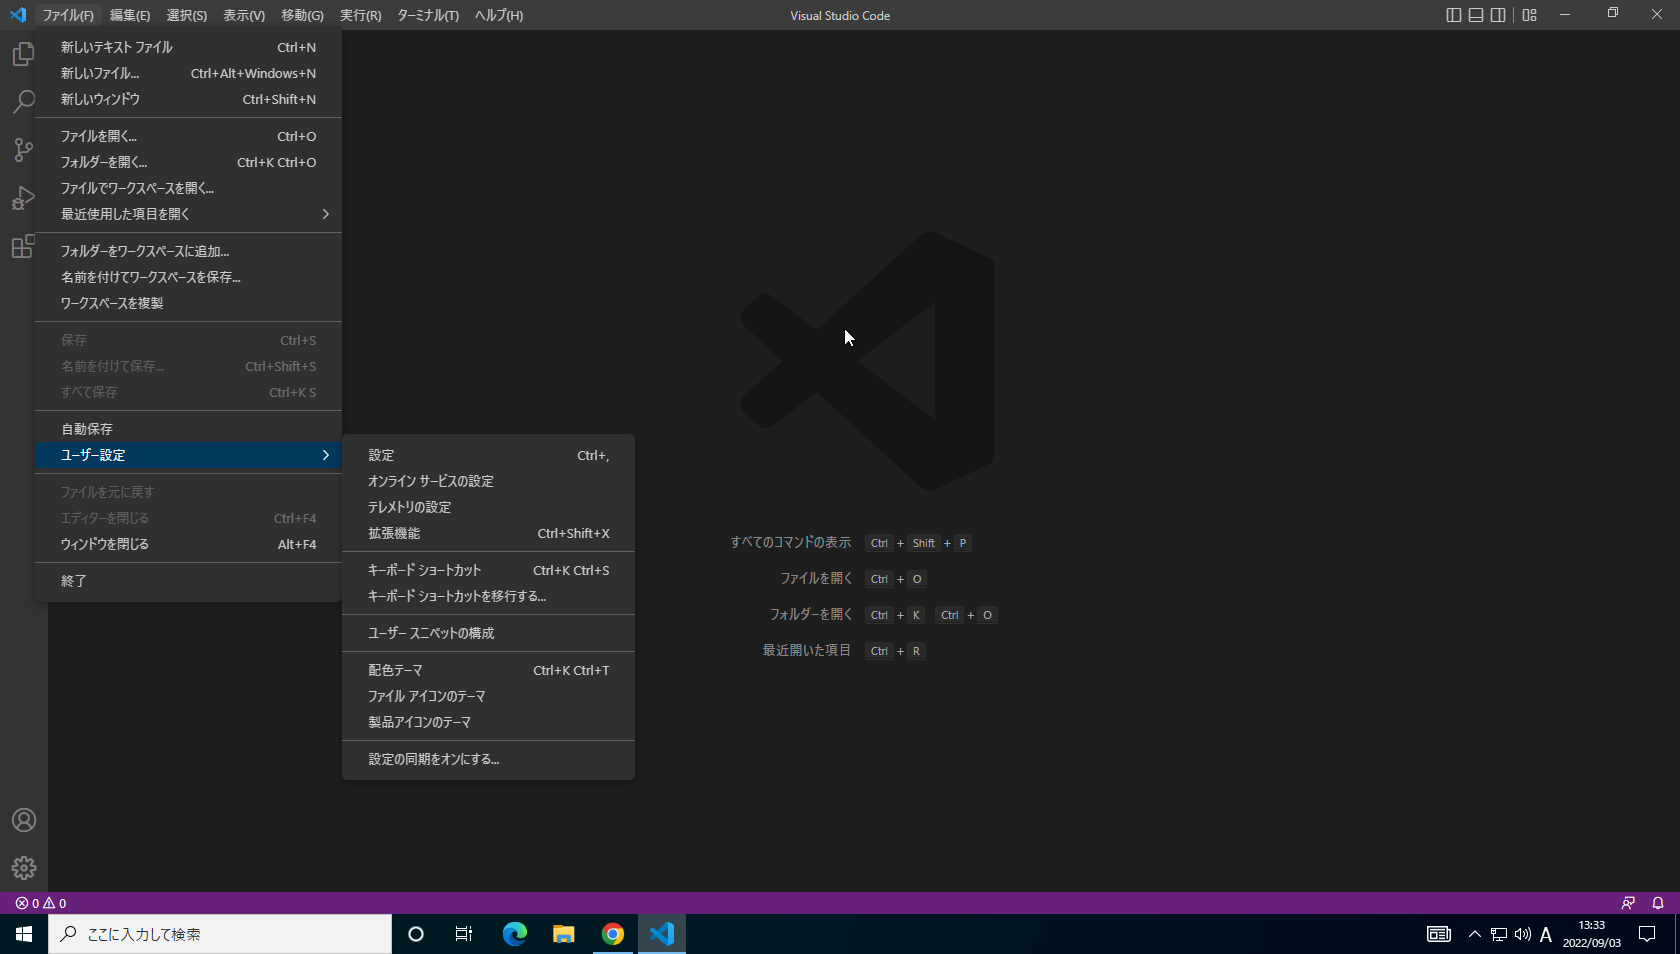Viewport: 1680px width, 954px height.
Task: Open Task View on the taskbar
Action: 464,934
